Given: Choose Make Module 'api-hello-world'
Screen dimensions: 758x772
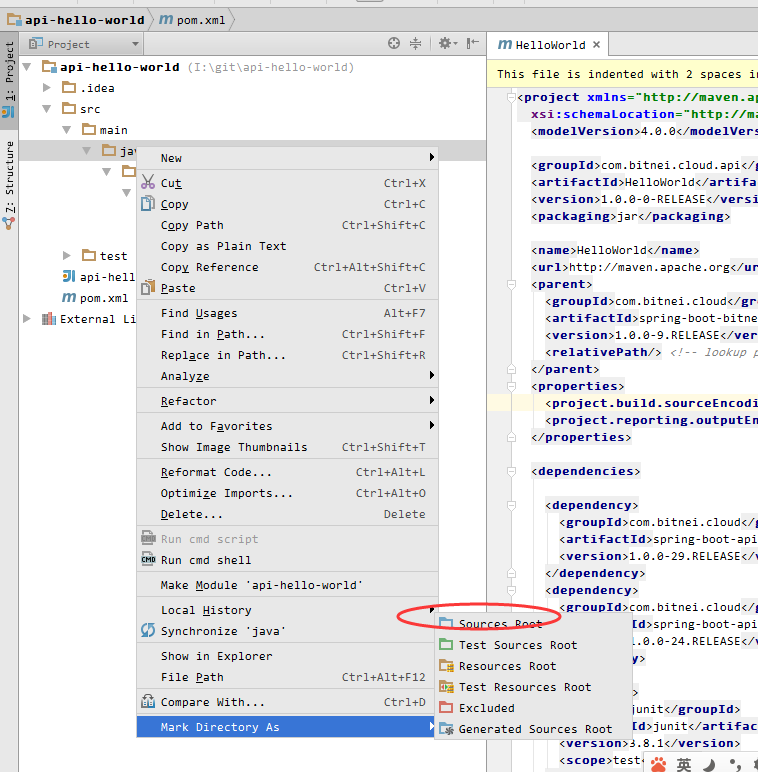Looking at the screenshot, I should pos(287,585).
